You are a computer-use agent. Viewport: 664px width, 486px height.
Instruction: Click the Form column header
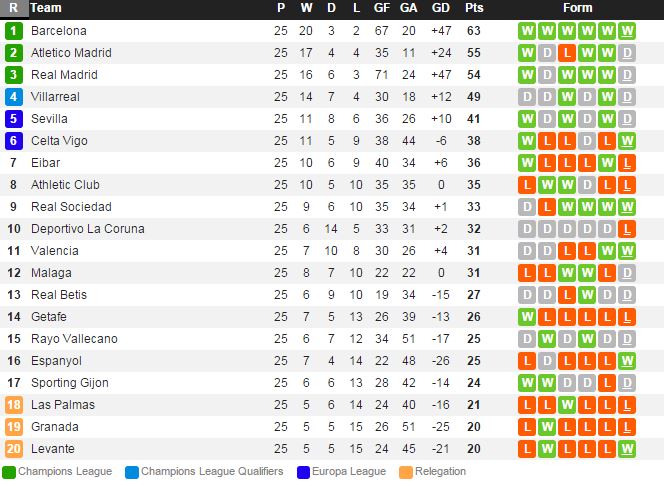point(578,8)
